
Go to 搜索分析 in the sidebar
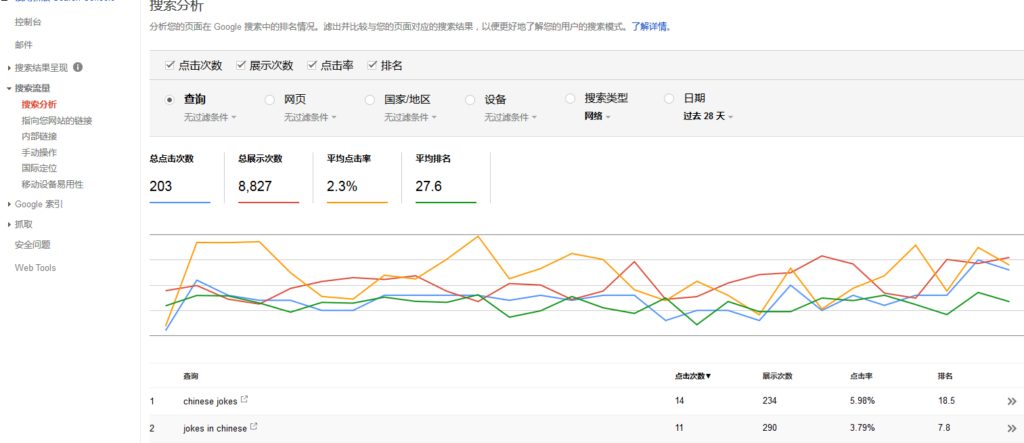click(x=39, y=104)
